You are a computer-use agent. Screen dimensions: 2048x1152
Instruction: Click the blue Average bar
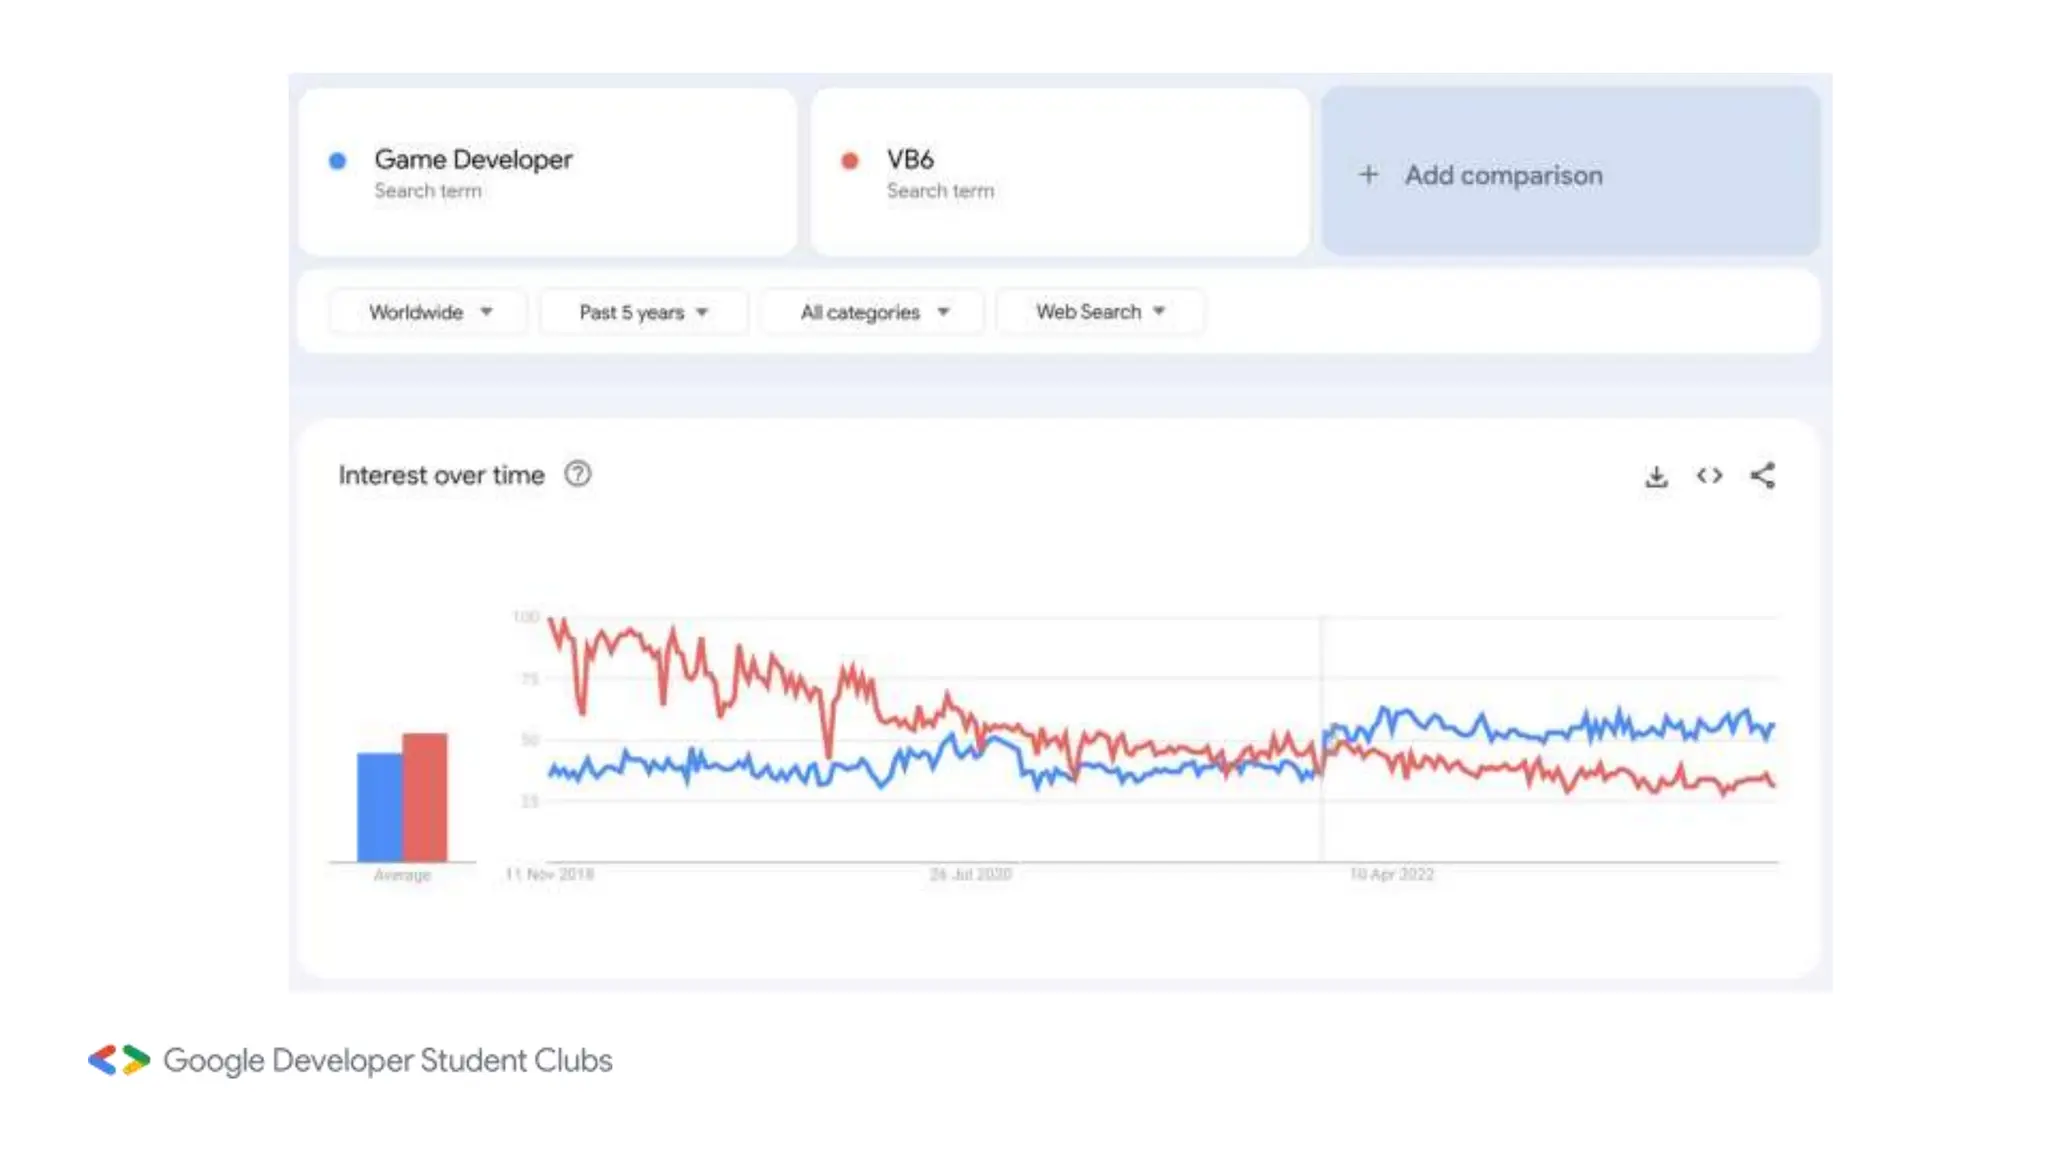click(379, 806)
